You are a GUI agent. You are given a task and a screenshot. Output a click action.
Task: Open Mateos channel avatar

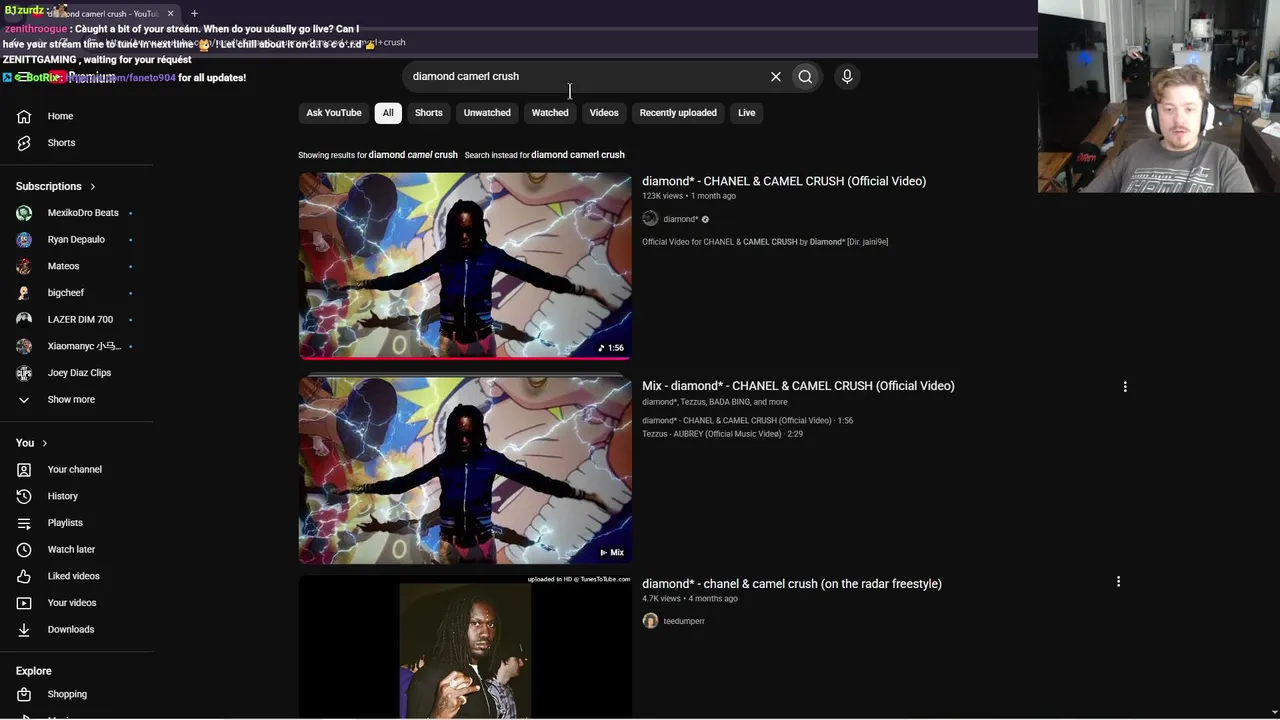click(24, 266)
